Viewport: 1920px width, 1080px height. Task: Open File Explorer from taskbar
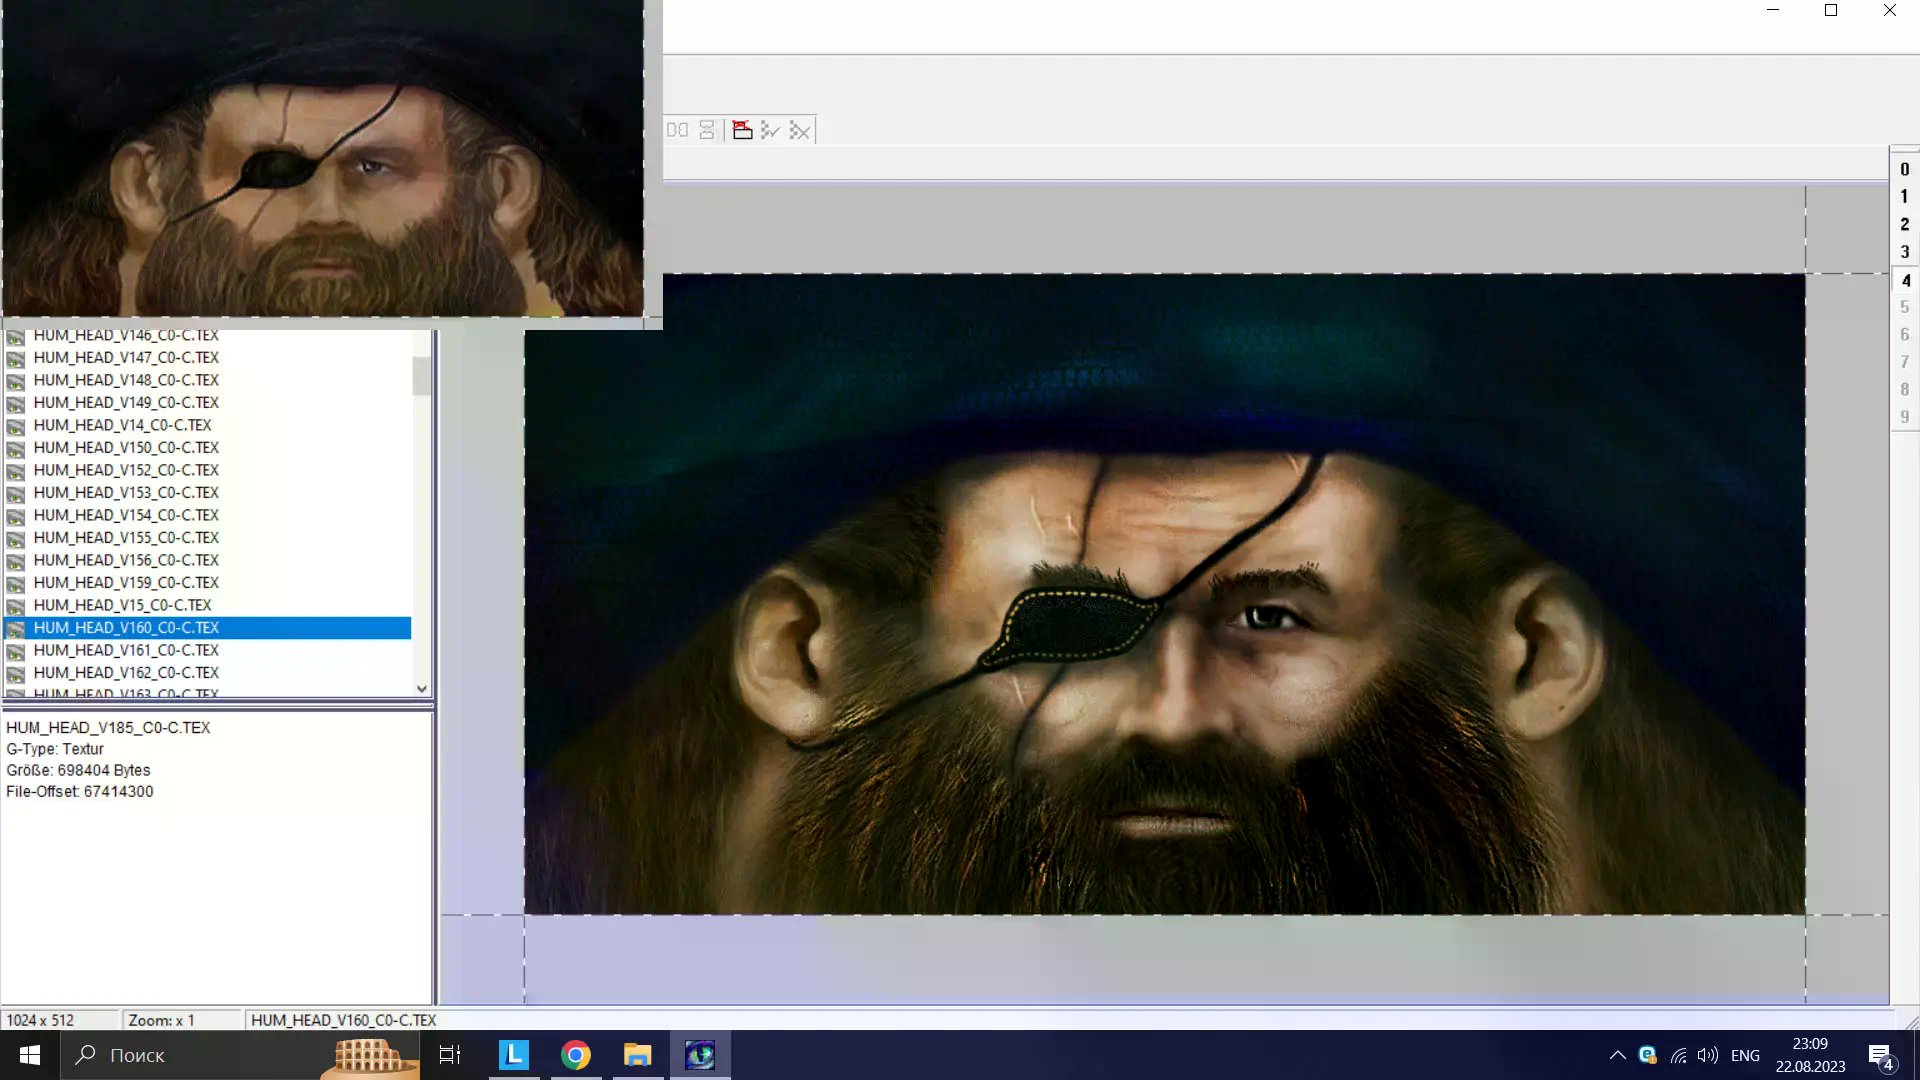tap(637, 1055)
